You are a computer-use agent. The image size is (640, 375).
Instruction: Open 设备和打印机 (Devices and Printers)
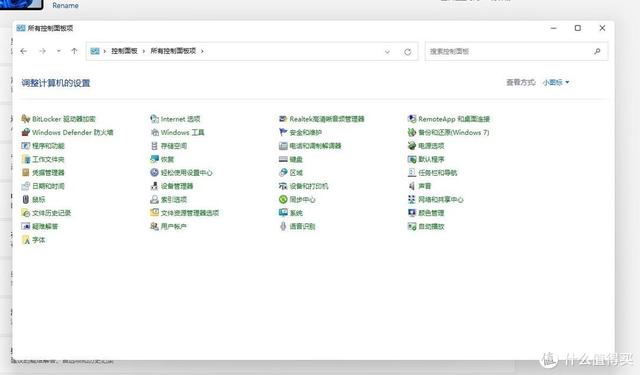[x=304, y=186]
